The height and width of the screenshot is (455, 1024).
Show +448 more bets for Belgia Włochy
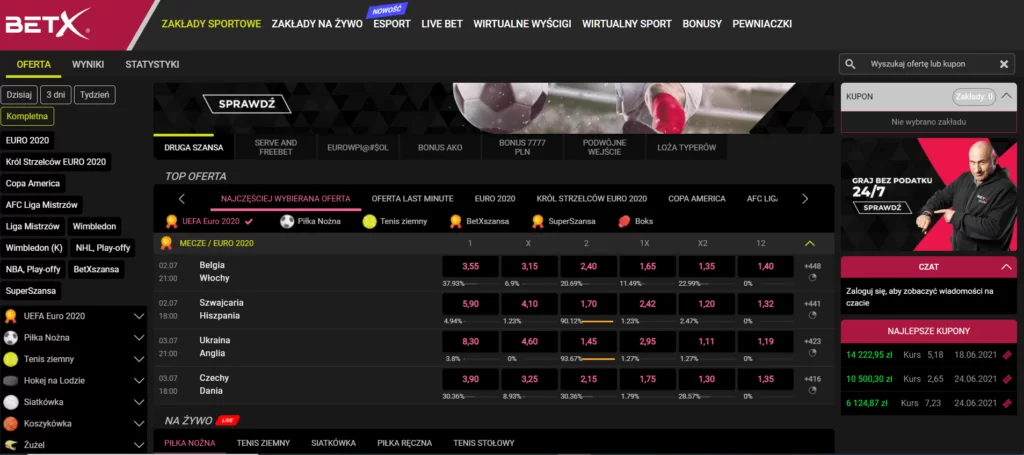[812, 266]
